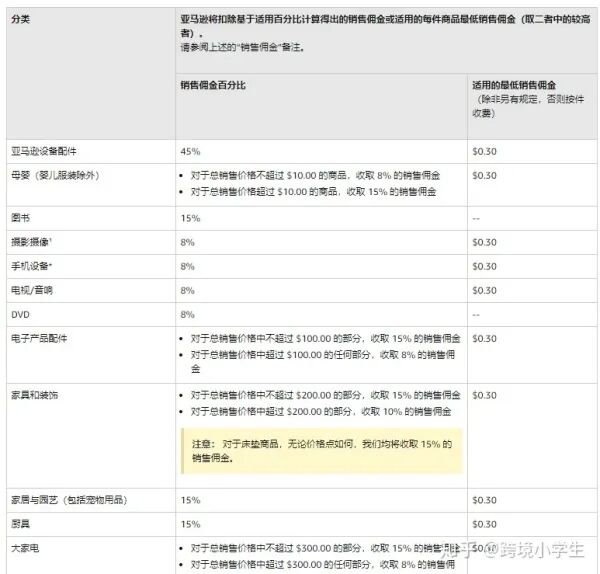Click the bullet about over $100.00 at 8%
Screen dimensions: 600x574
pyautogui.click(x=323, y=361)
